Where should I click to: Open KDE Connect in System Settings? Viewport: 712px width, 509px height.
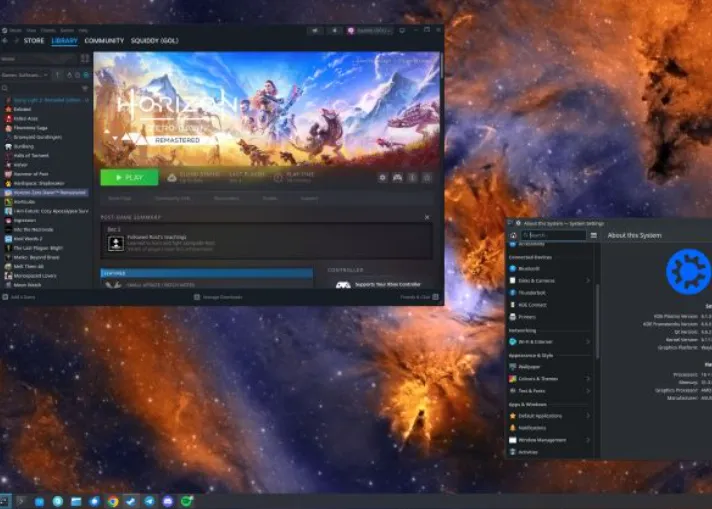[551, 305]
